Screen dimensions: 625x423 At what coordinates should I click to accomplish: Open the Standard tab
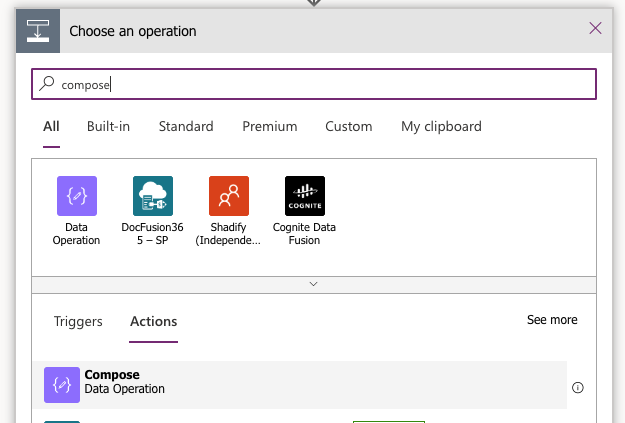[185, 127]
